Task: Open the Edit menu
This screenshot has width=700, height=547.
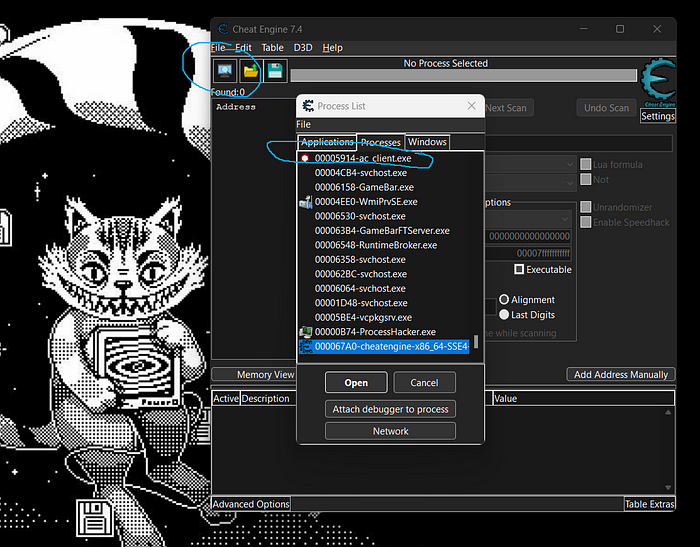Action: coord(243,47)
